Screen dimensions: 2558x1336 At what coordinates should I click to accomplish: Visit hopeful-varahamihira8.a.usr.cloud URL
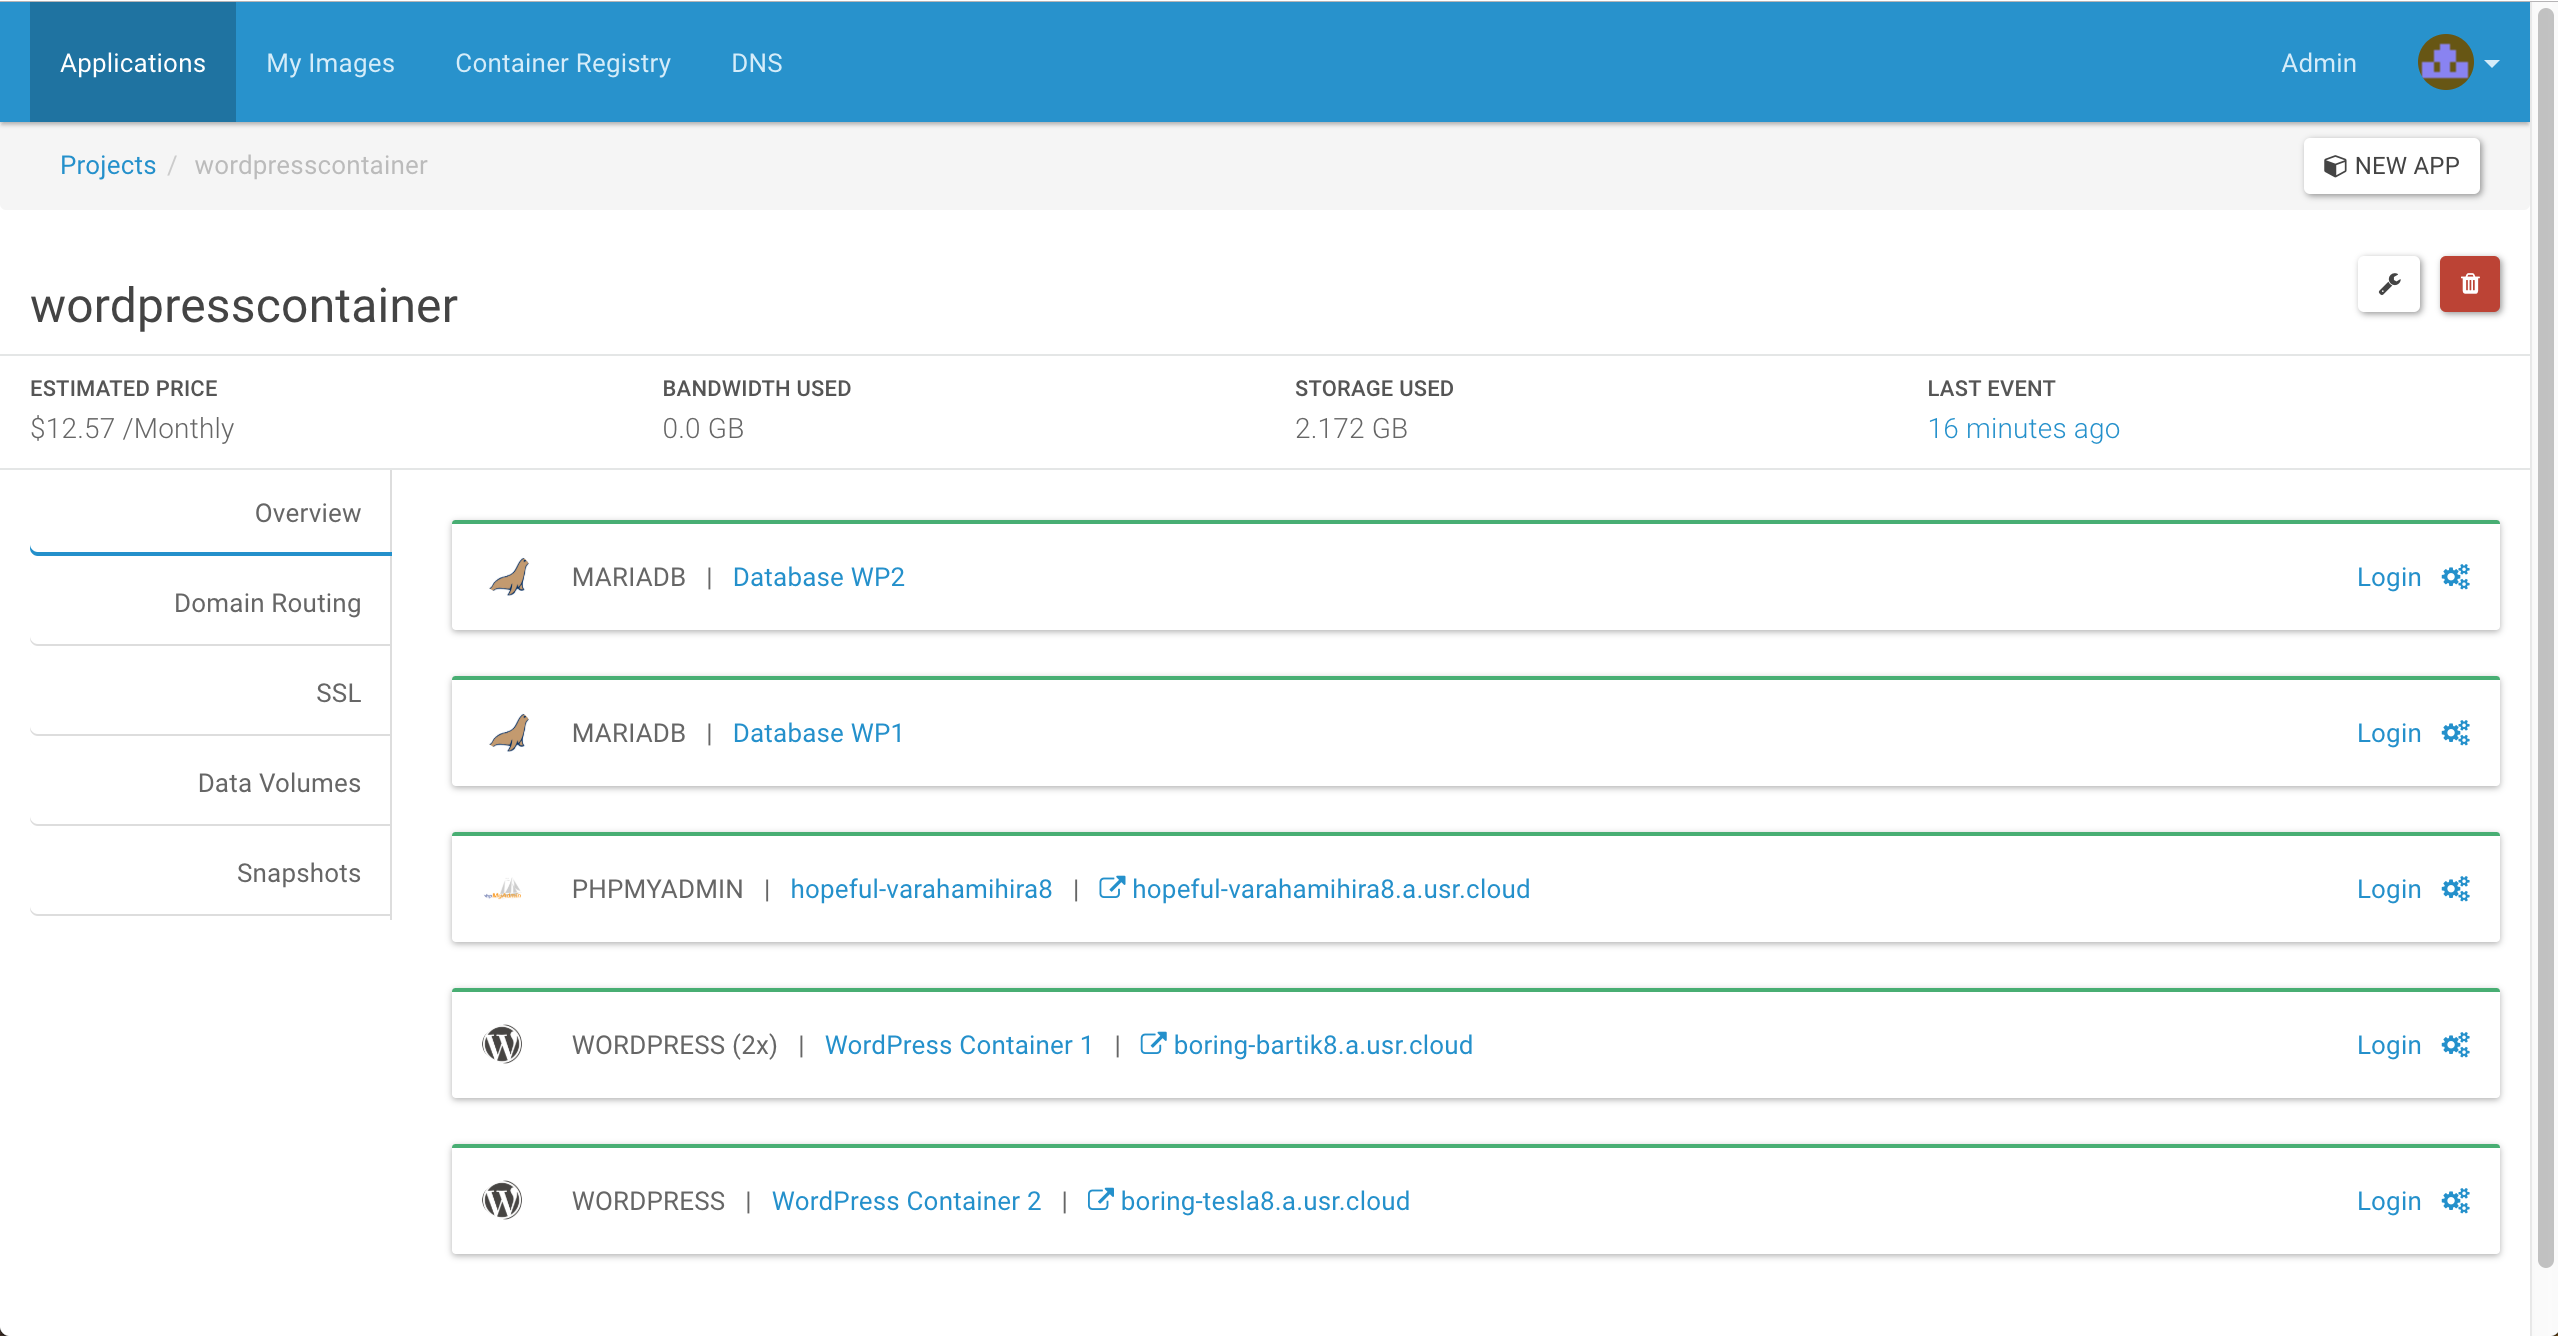point(1331,889)
